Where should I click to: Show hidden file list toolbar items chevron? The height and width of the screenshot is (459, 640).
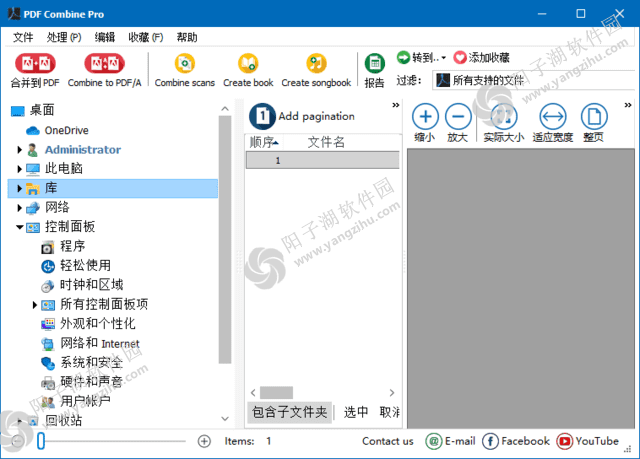(396, 105)
